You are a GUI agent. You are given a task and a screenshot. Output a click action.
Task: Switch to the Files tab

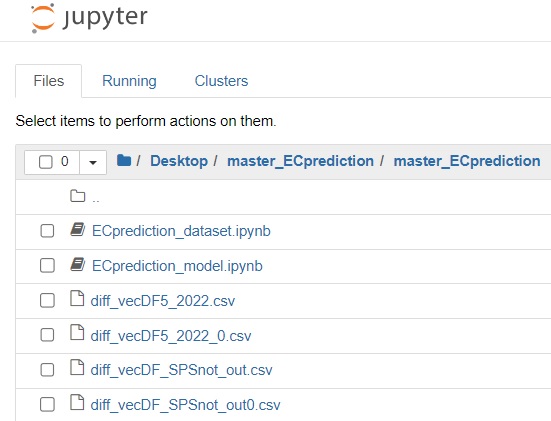coord(49,81)
